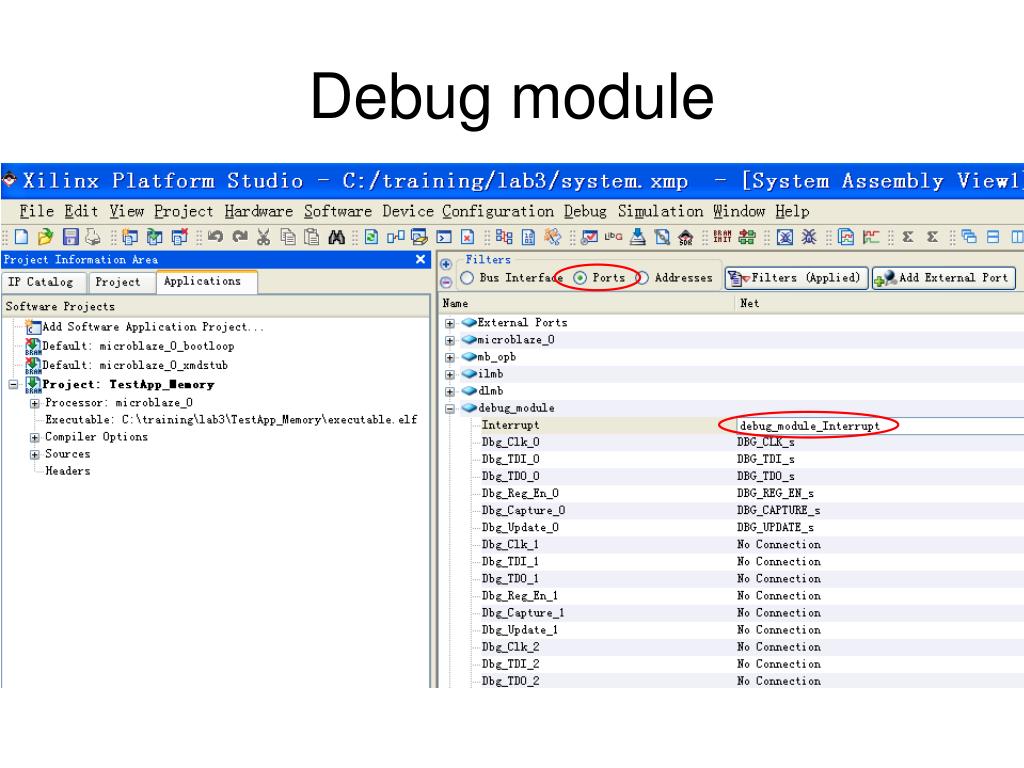Click the plus icon beside Filters
Viewport: 1024px width, 768px height.
446,264
